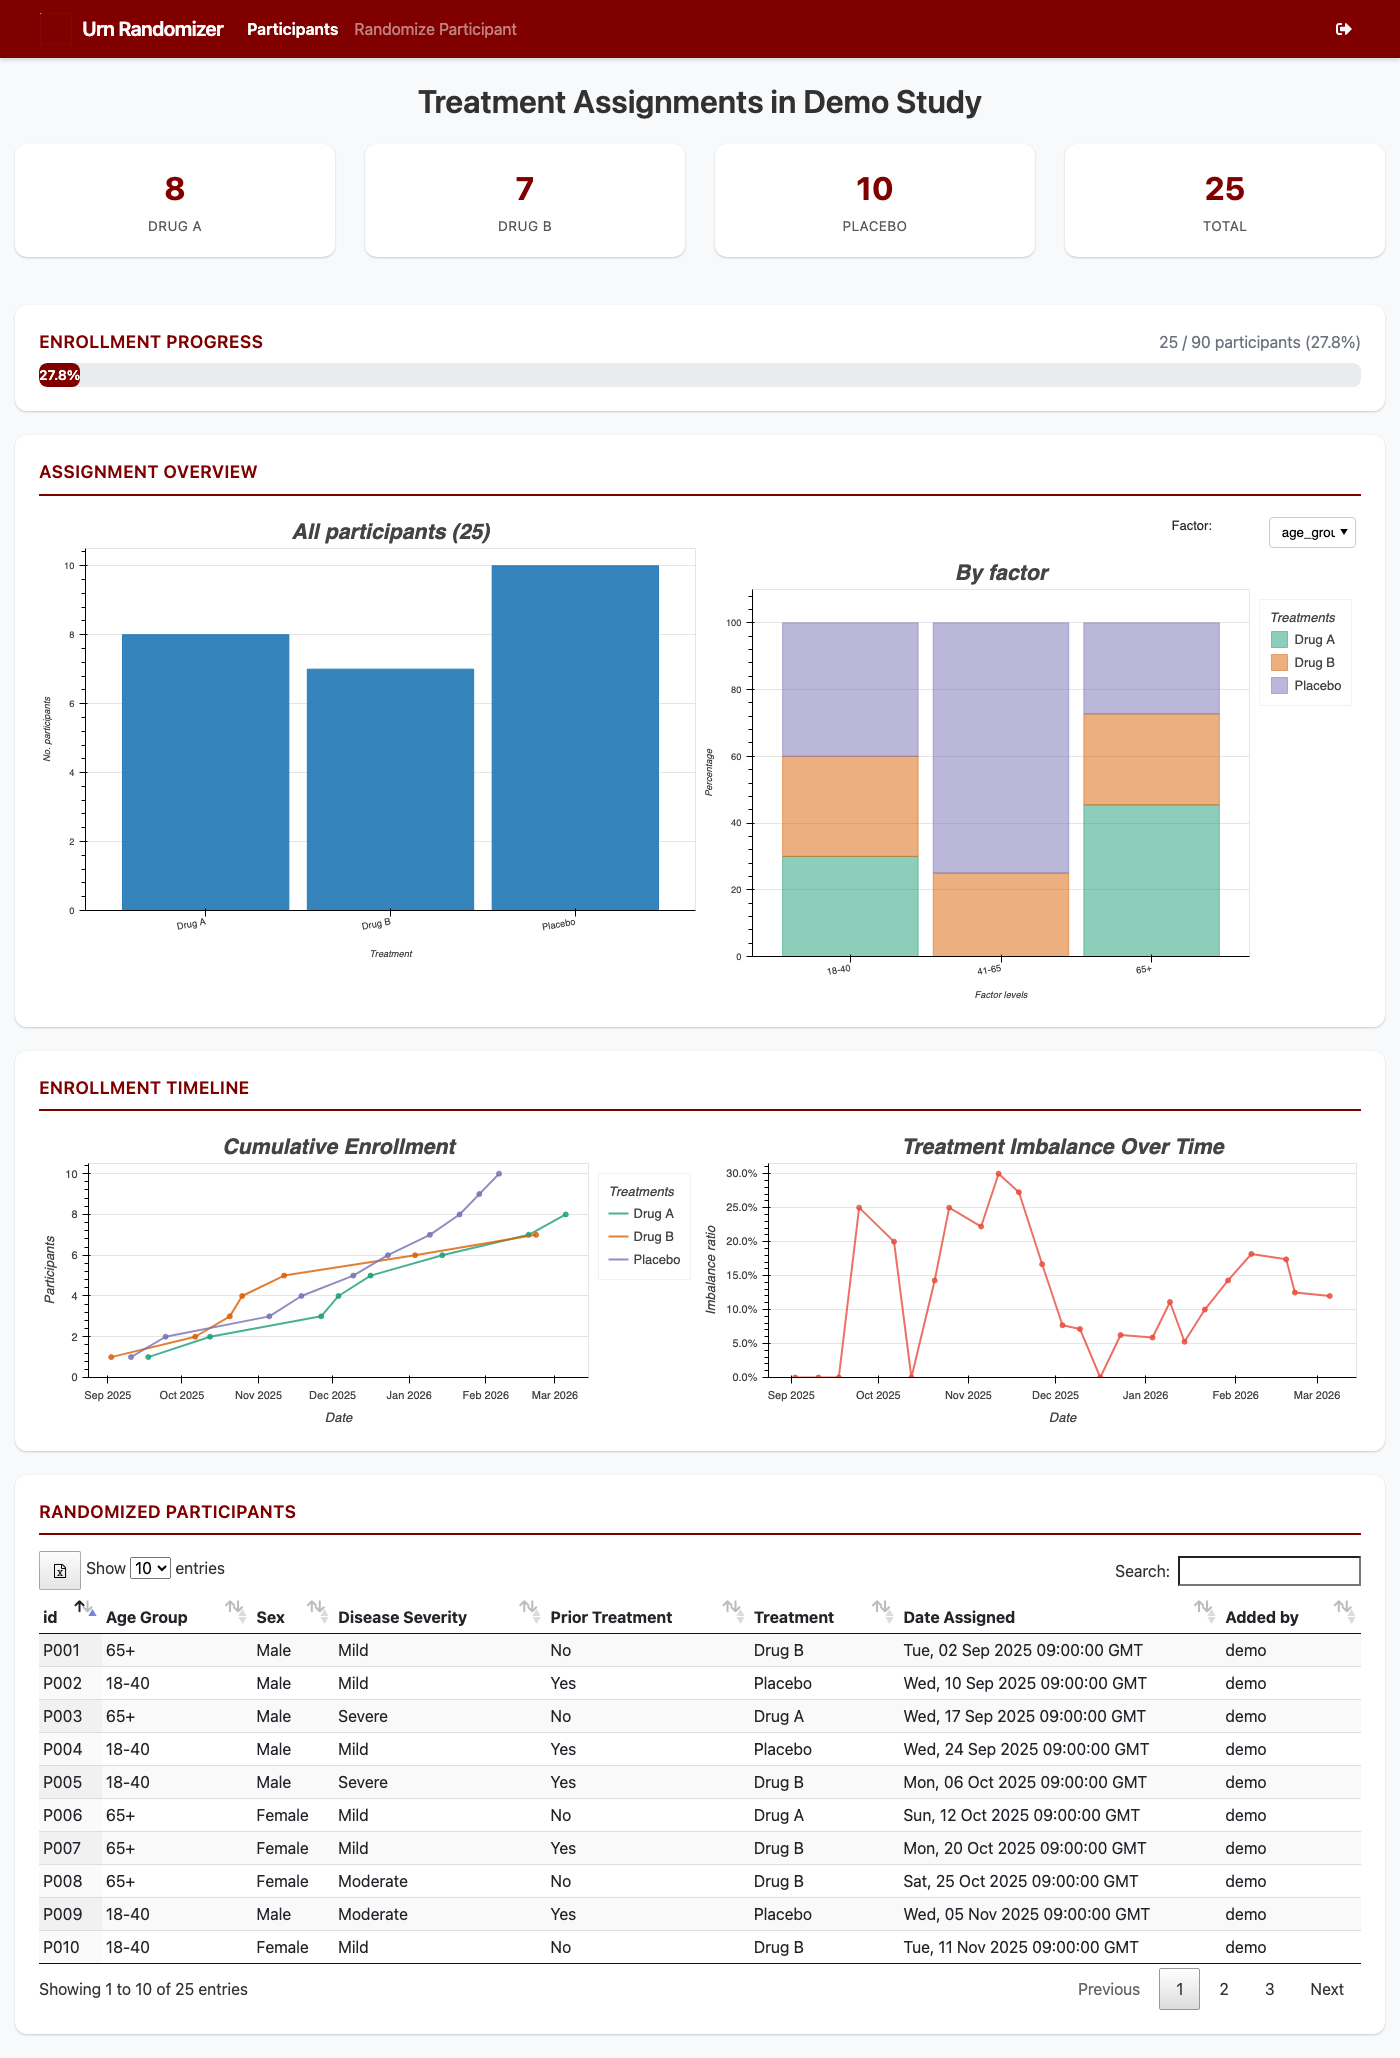Image resolution: width=1400 pixels, height=2058 pixels.
Task: Click Next to view more participants
Action: tap(1326, 1989)
